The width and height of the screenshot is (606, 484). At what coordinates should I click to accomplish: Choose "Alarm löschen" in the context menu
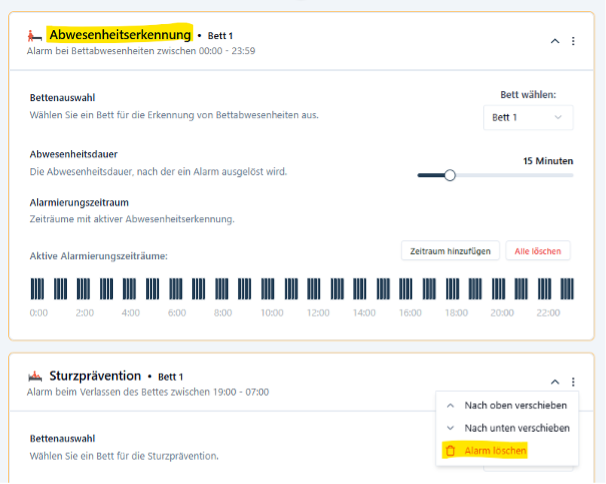[495, 451]
